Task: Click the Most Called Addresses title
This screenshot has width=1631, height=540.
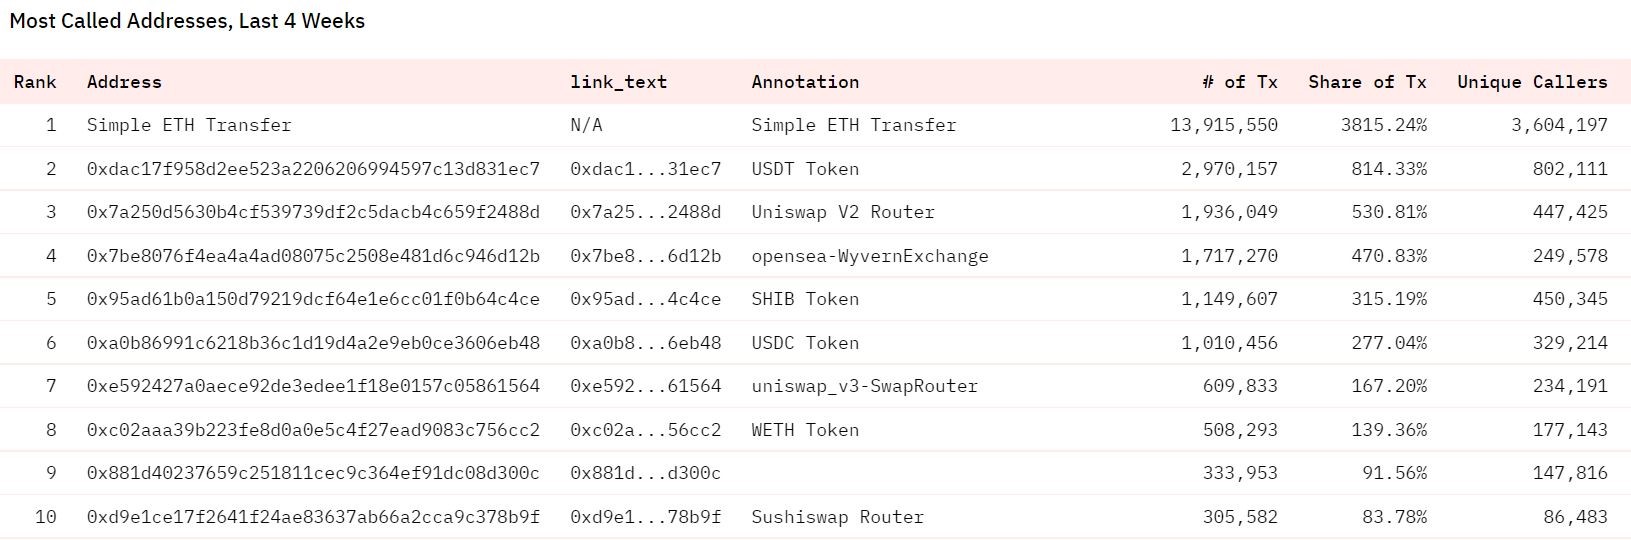Action: click(x=187, y=21)
